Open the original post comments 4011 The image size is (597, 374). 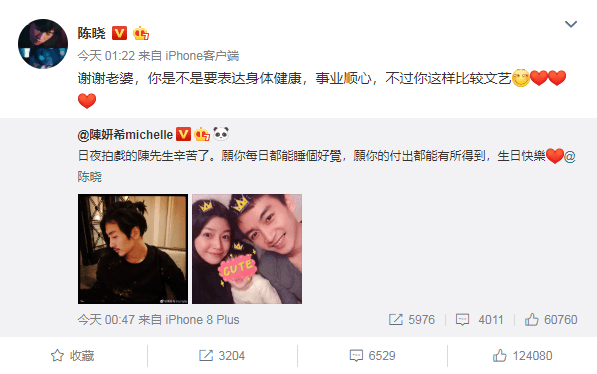[480, 320]
